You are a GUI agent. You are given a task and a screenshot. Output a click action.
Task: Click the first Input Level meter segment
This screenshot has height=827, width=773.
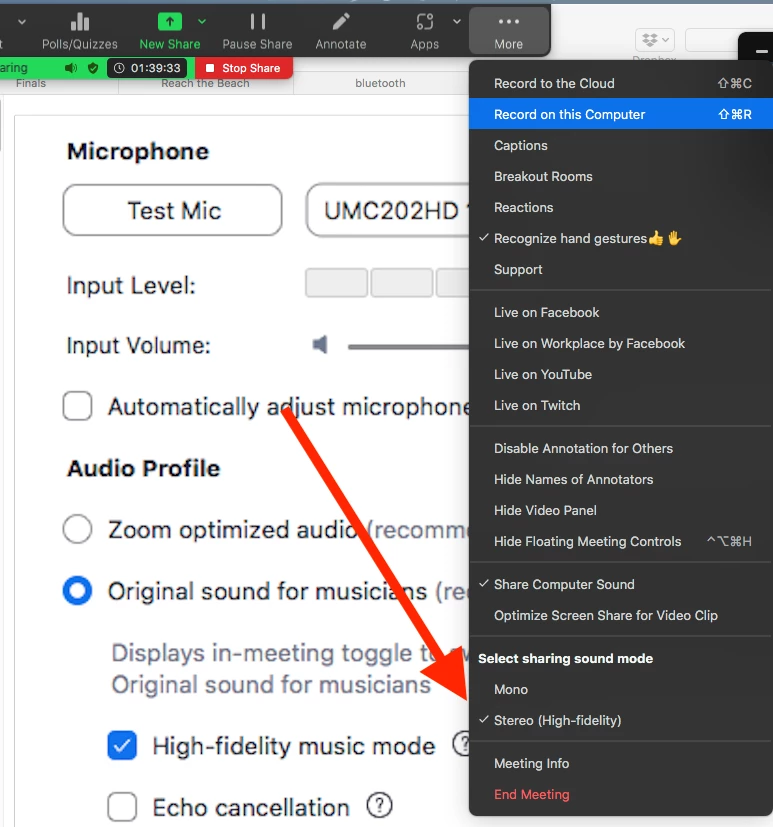click(x=336, y=283)
